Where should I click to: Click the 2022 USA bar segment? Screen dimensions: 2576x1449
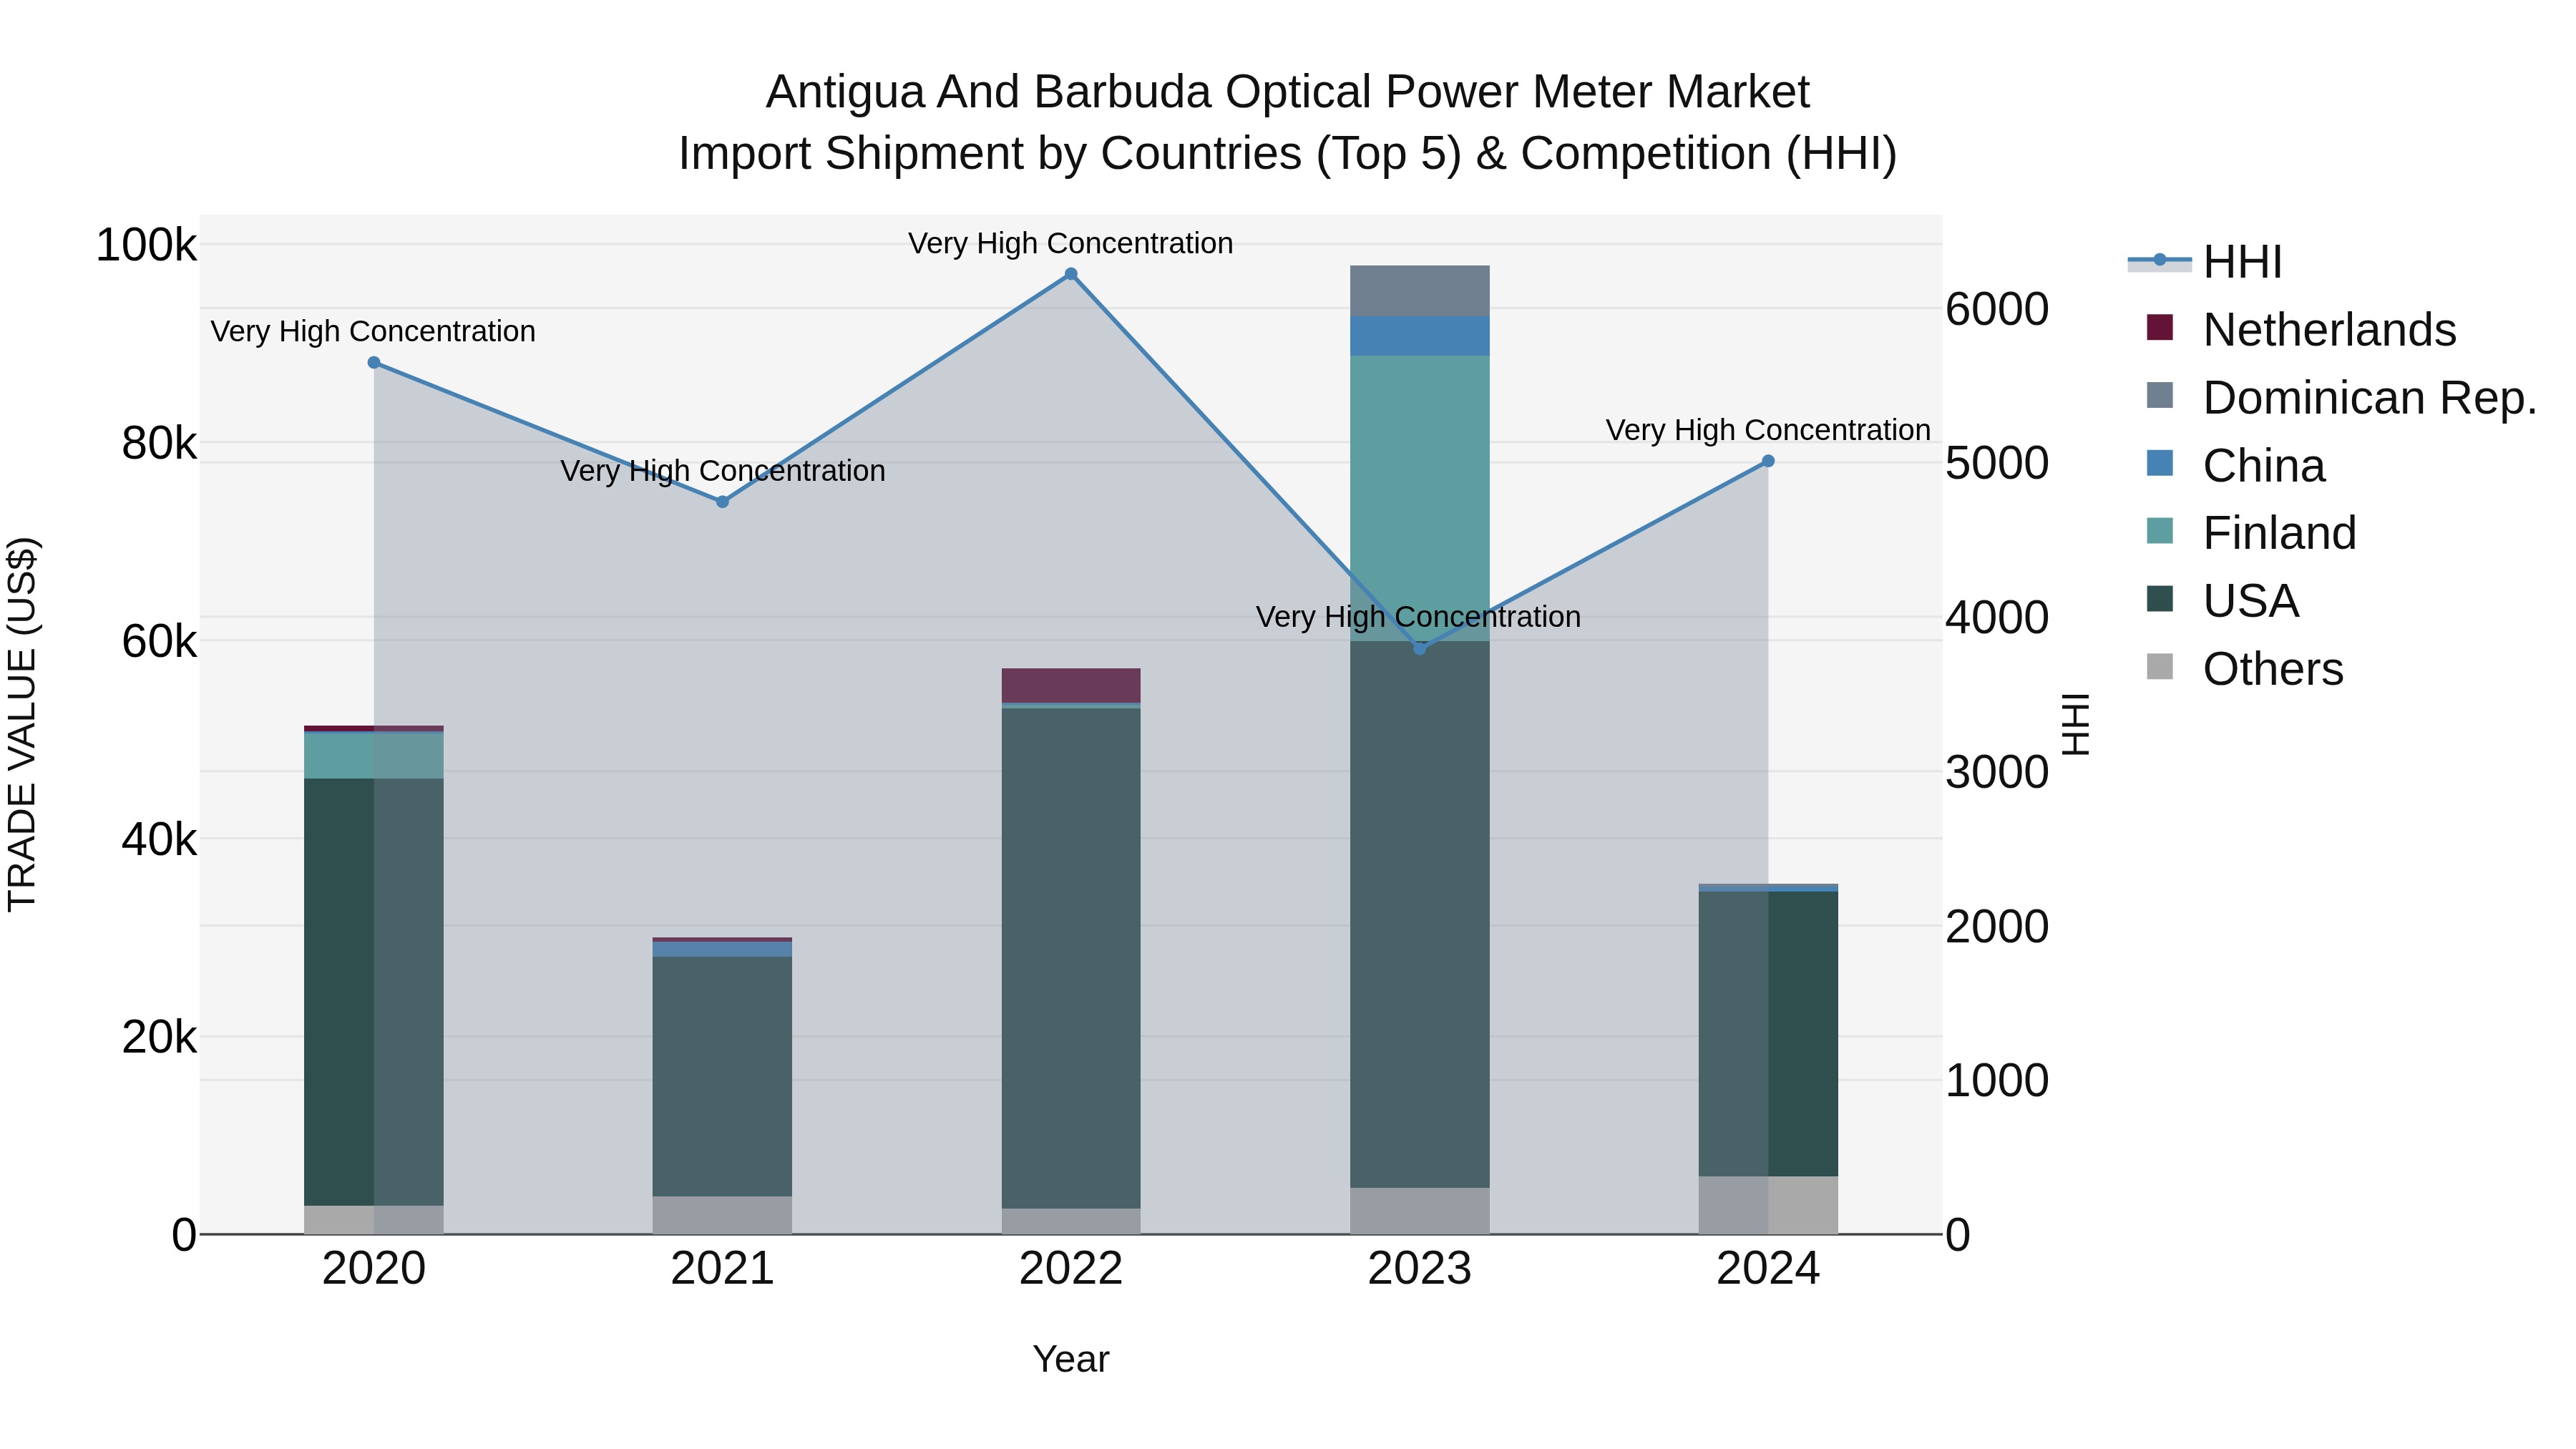[x=1071, y=959]
